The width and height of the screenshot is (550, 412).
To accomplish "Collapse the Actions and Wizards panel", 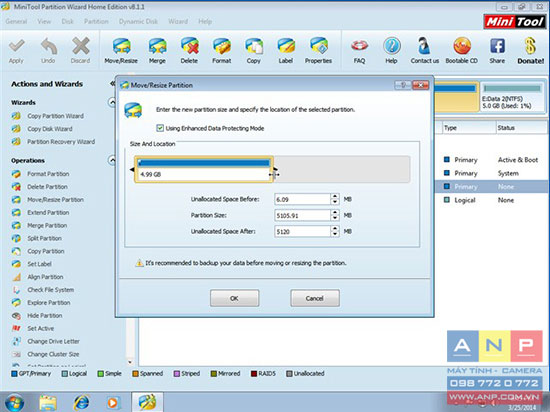I will point(112,83).
